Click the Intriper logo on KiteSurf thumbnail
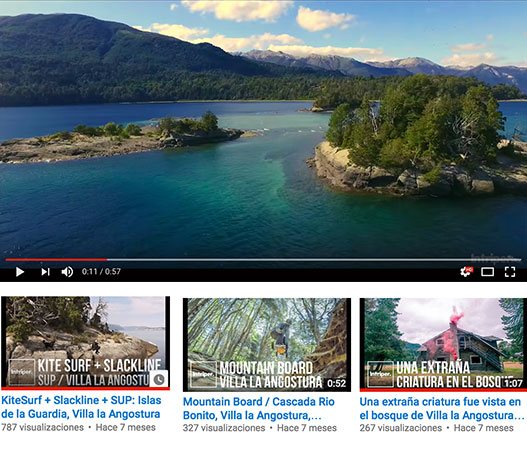Image resolution: width=527 pixels, height=450 pixels. 22,372
